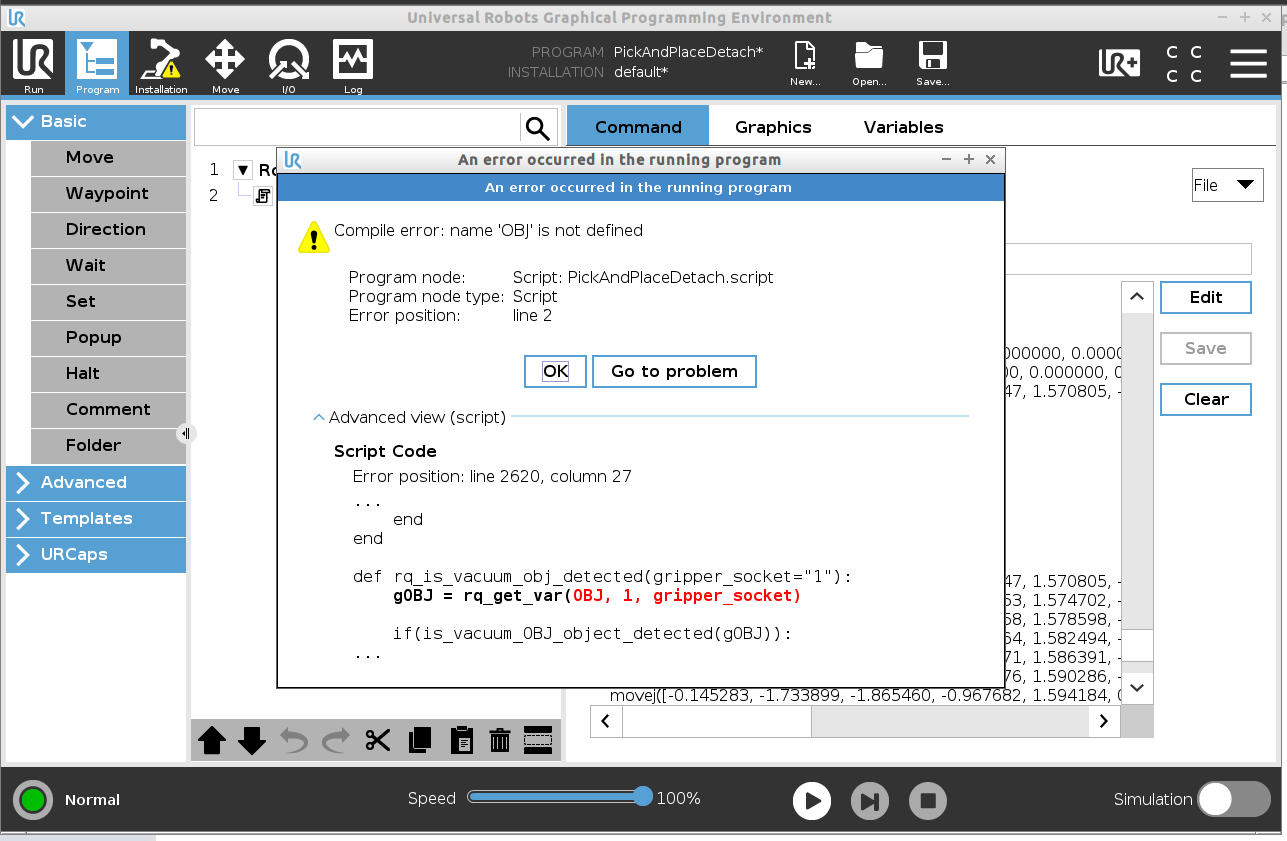Click the Go to problem button

pyautogui.click(x=674, y=371)
